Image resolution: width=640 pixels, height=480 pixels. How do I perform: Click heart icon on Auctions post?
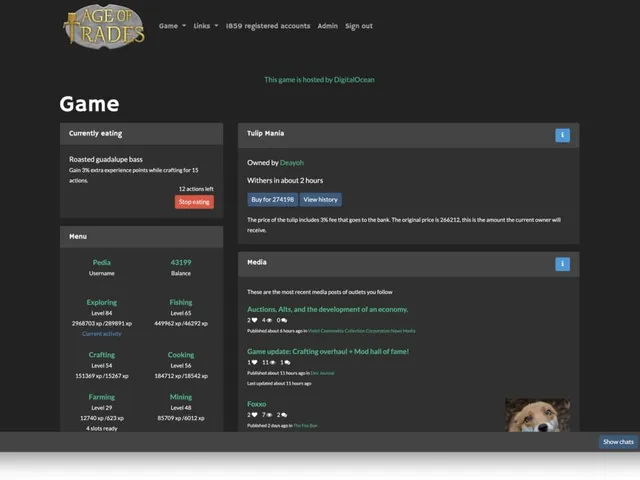(254, 320)
